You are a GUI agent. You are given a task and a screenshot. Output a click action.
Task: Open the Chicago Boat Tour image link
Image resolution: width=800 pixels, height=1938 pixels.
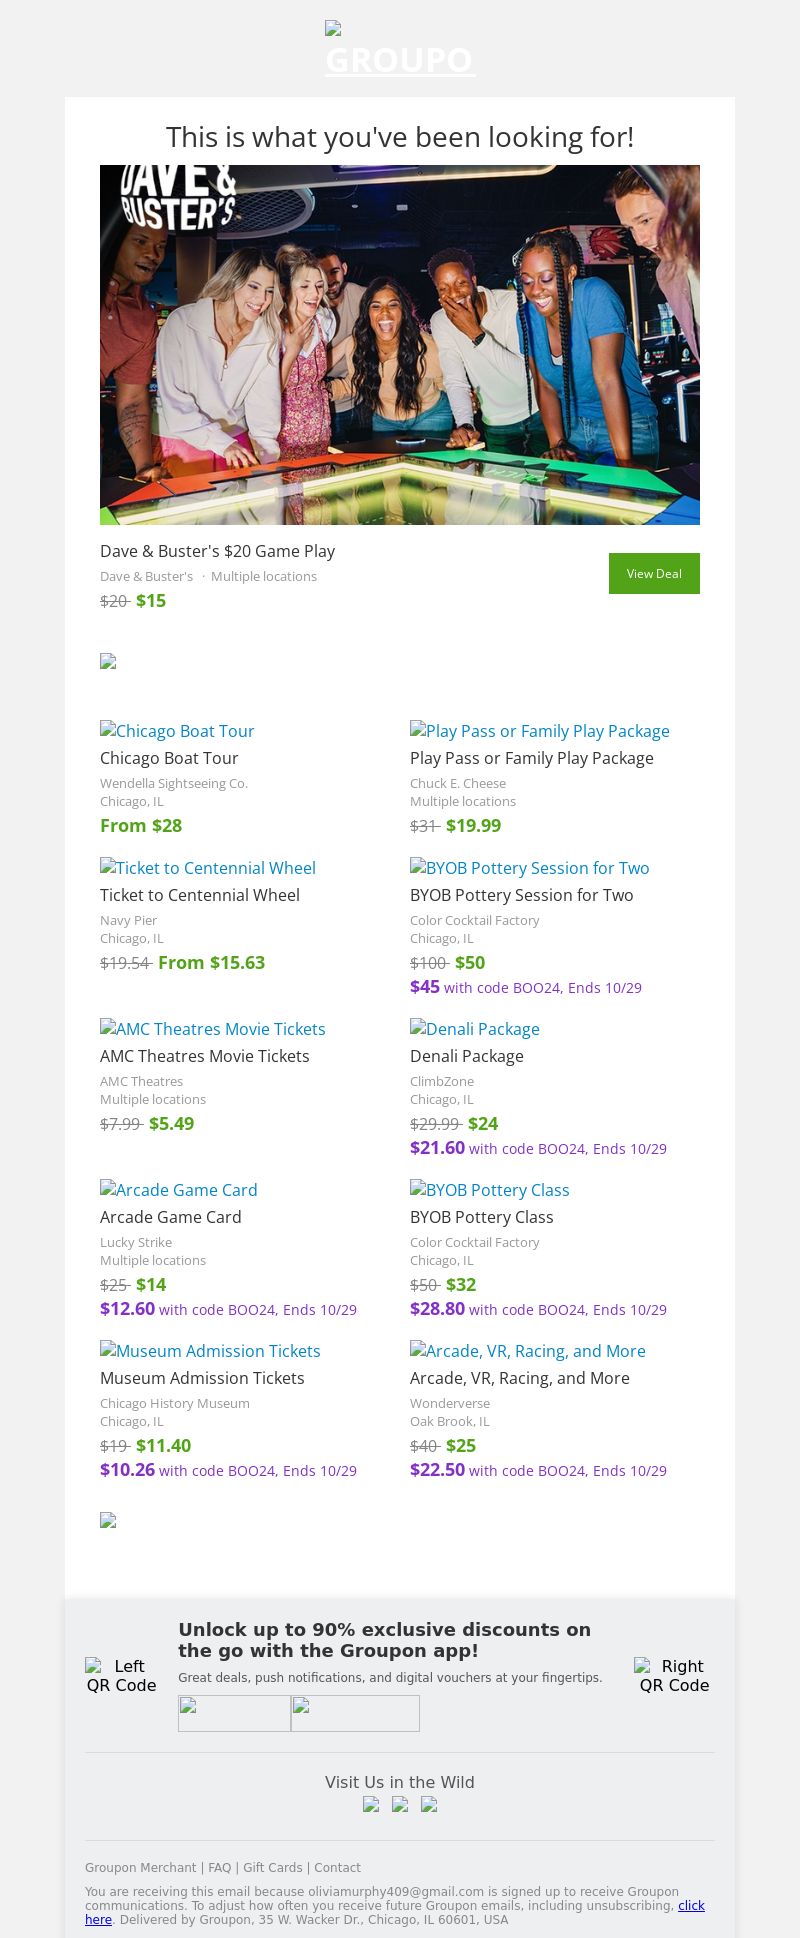pos(177,731)
